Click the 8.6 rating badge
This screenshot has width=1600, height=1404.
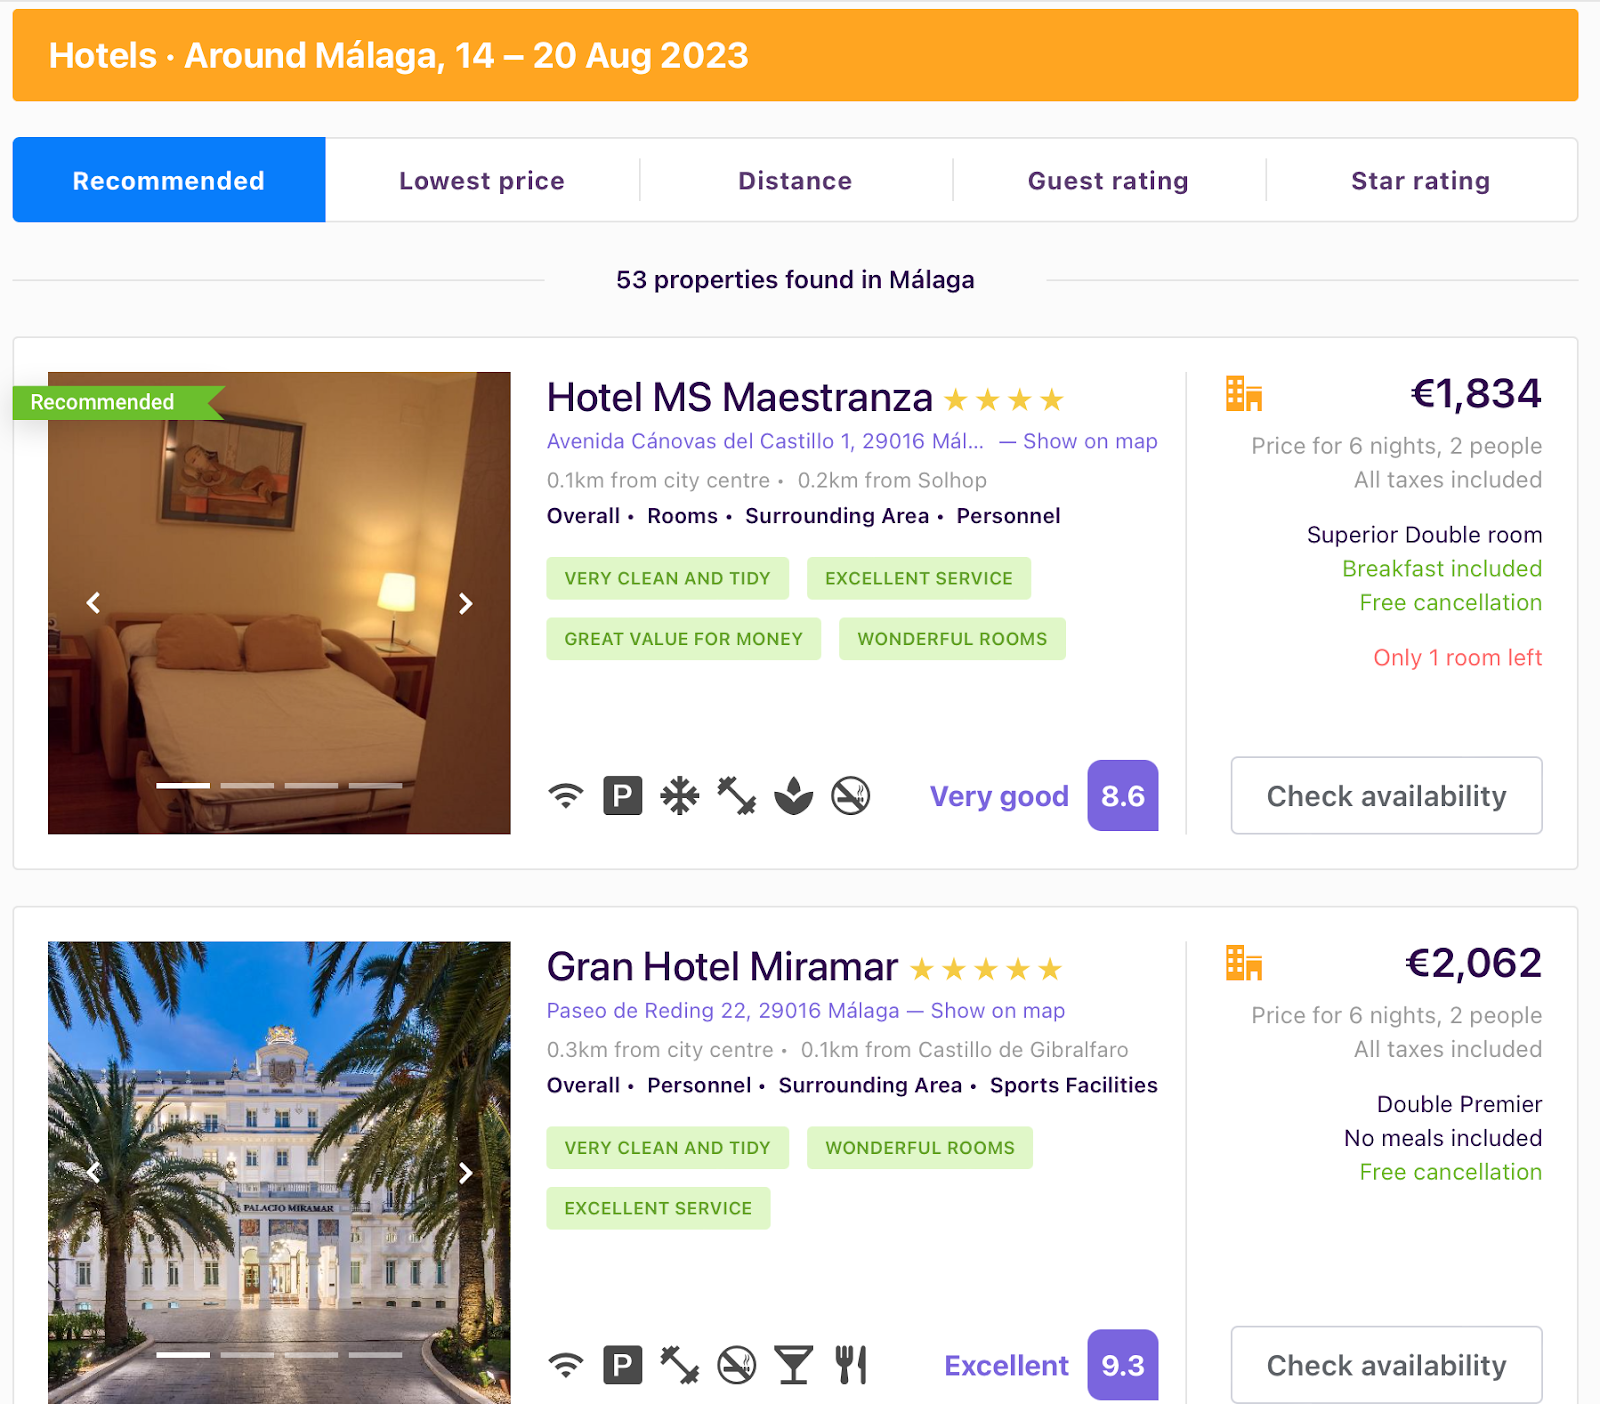point(1123,796)
